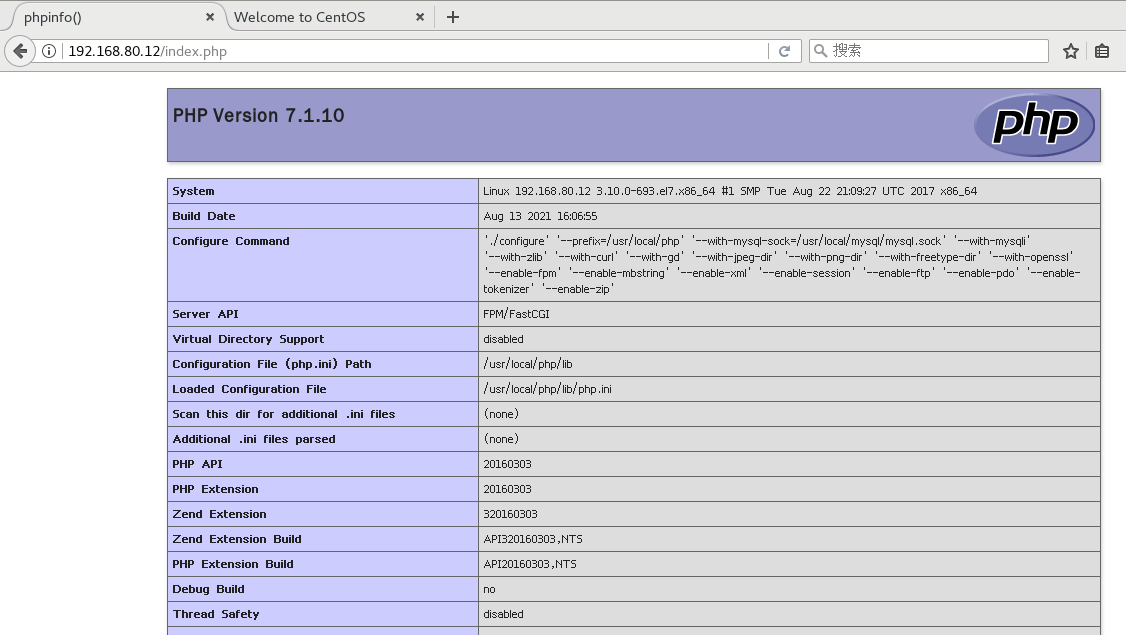Select the Thread Safety disabled value

(x=503, y=614)
